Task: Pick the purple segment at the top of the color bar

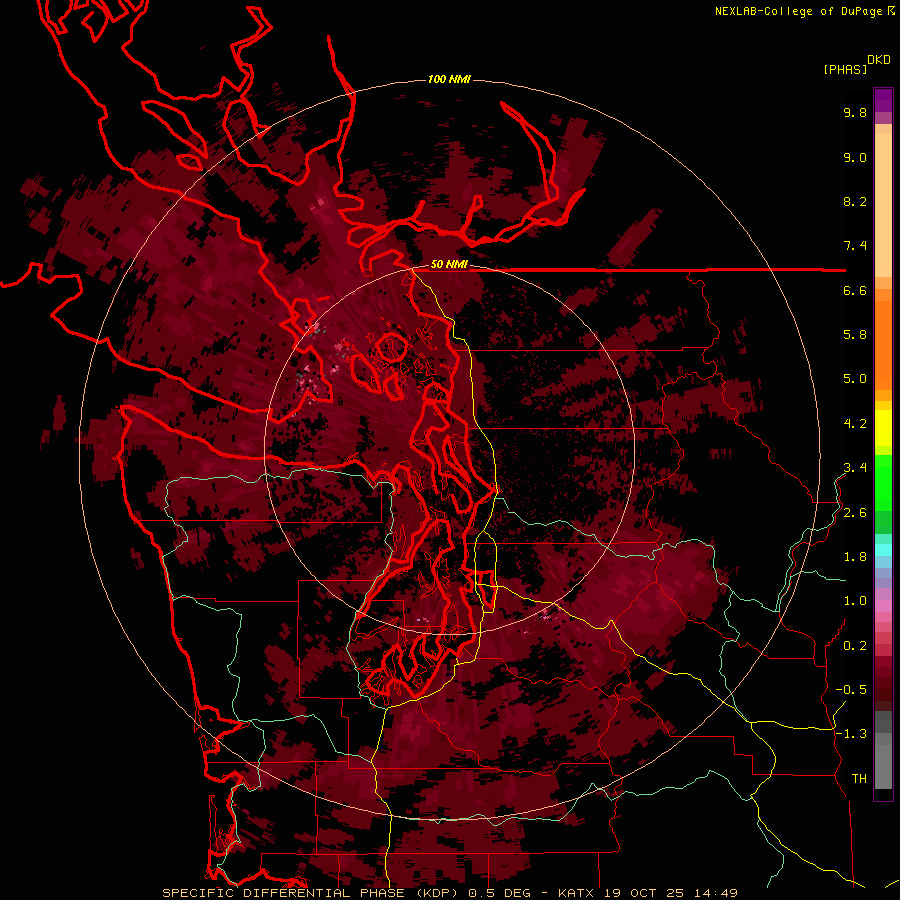Action: pyautogui.click(x=883, y=100)
